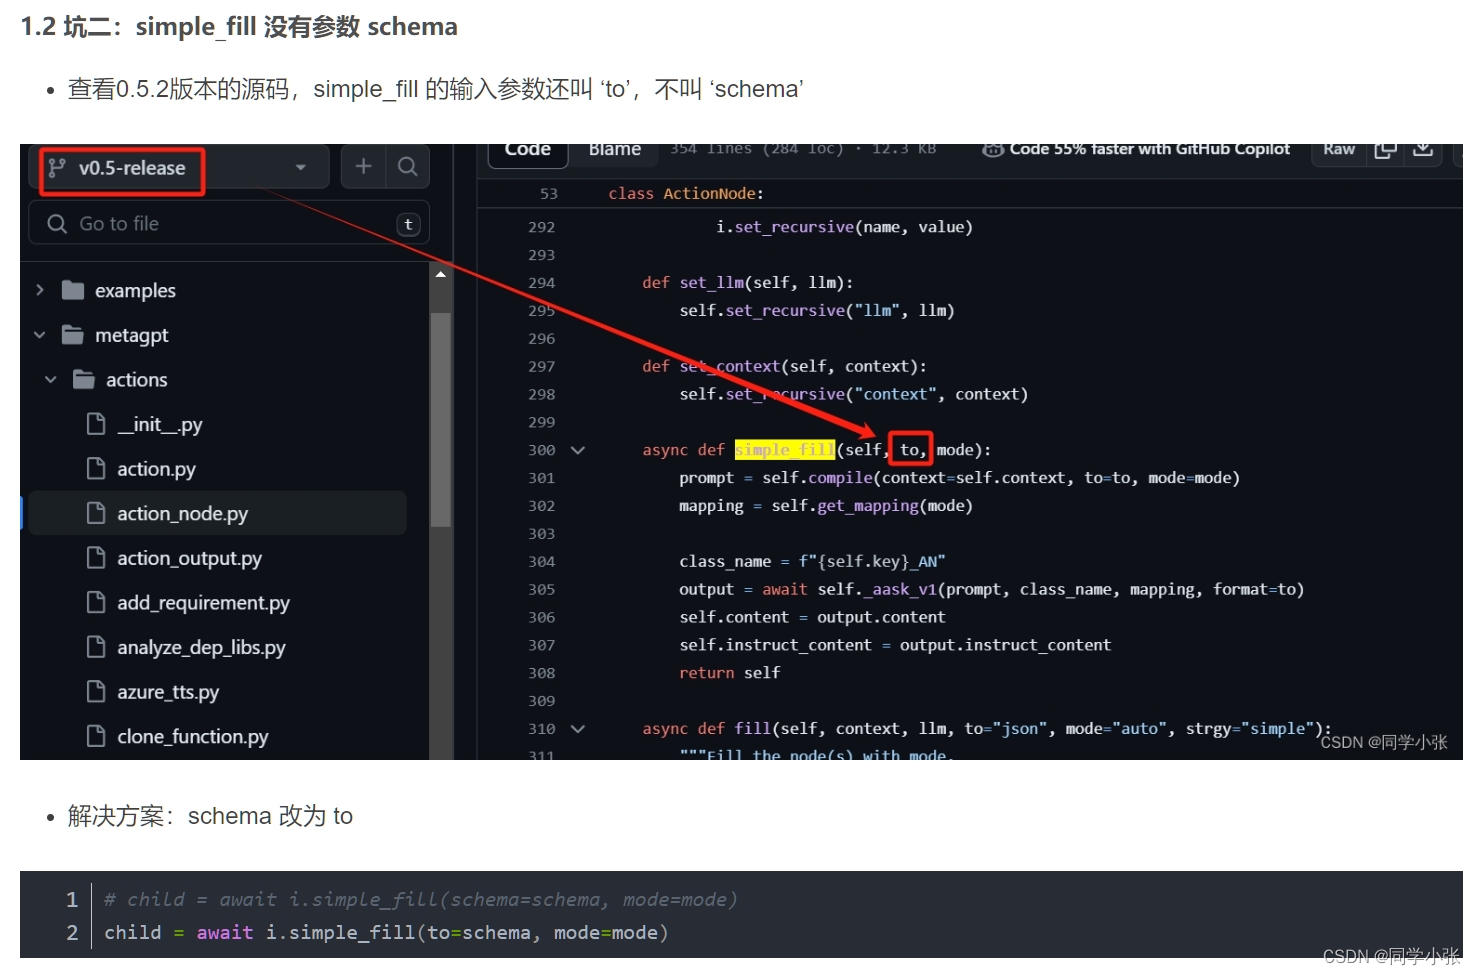Image resolution: width=1476 pixels, height=975 pixels.
Task: Open add_requirement.py file
Action: 203,603
